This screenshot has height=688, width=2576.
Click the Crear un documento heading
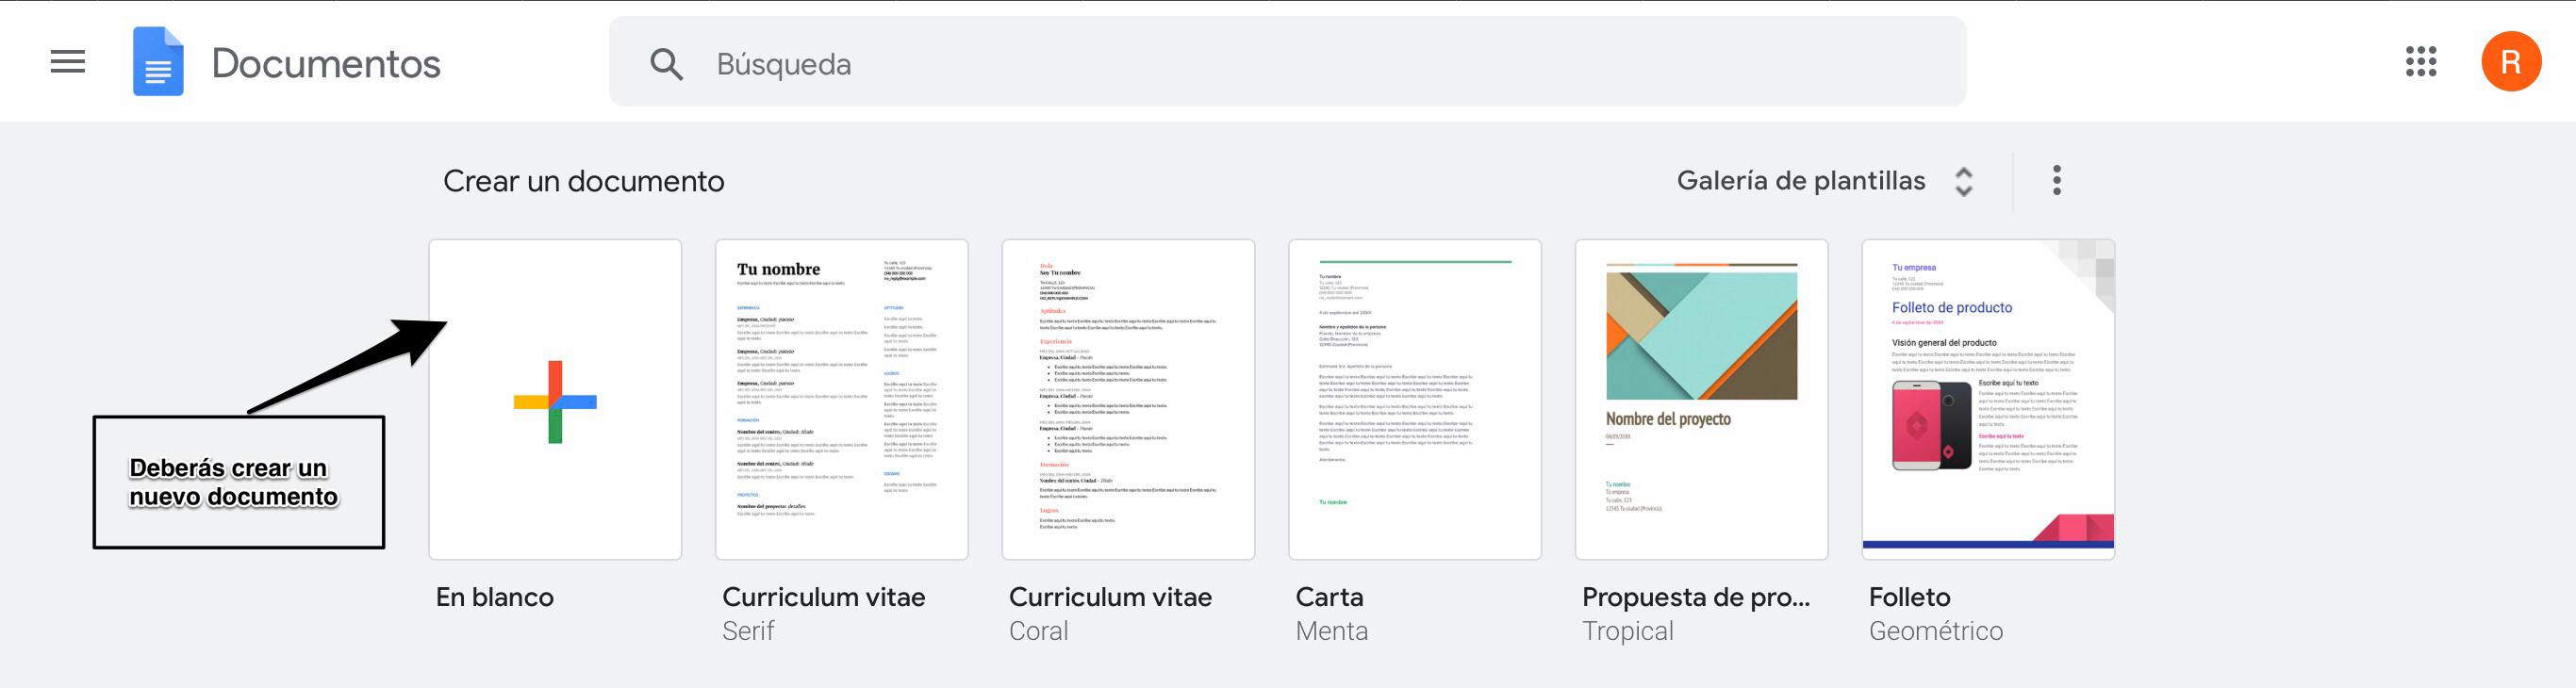(x=583, y=181)
